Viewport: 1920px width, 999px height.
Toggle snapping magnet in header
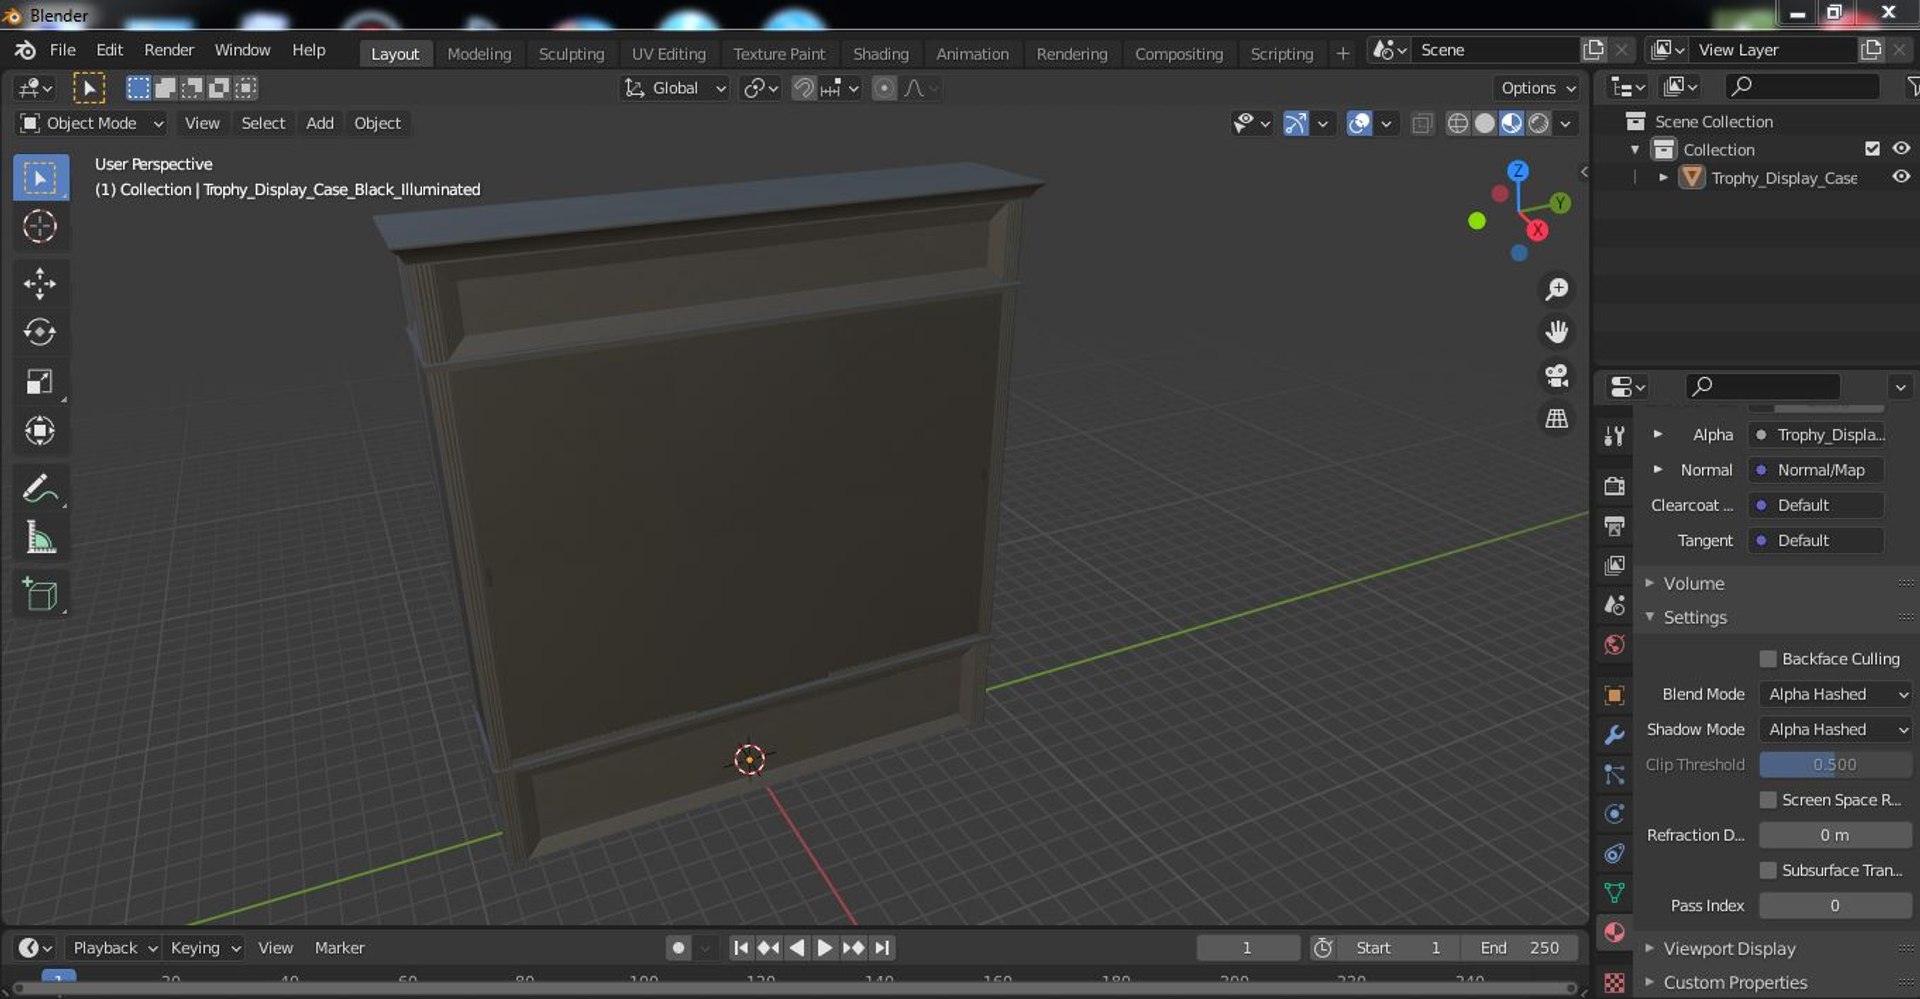[x=803, y=88]
